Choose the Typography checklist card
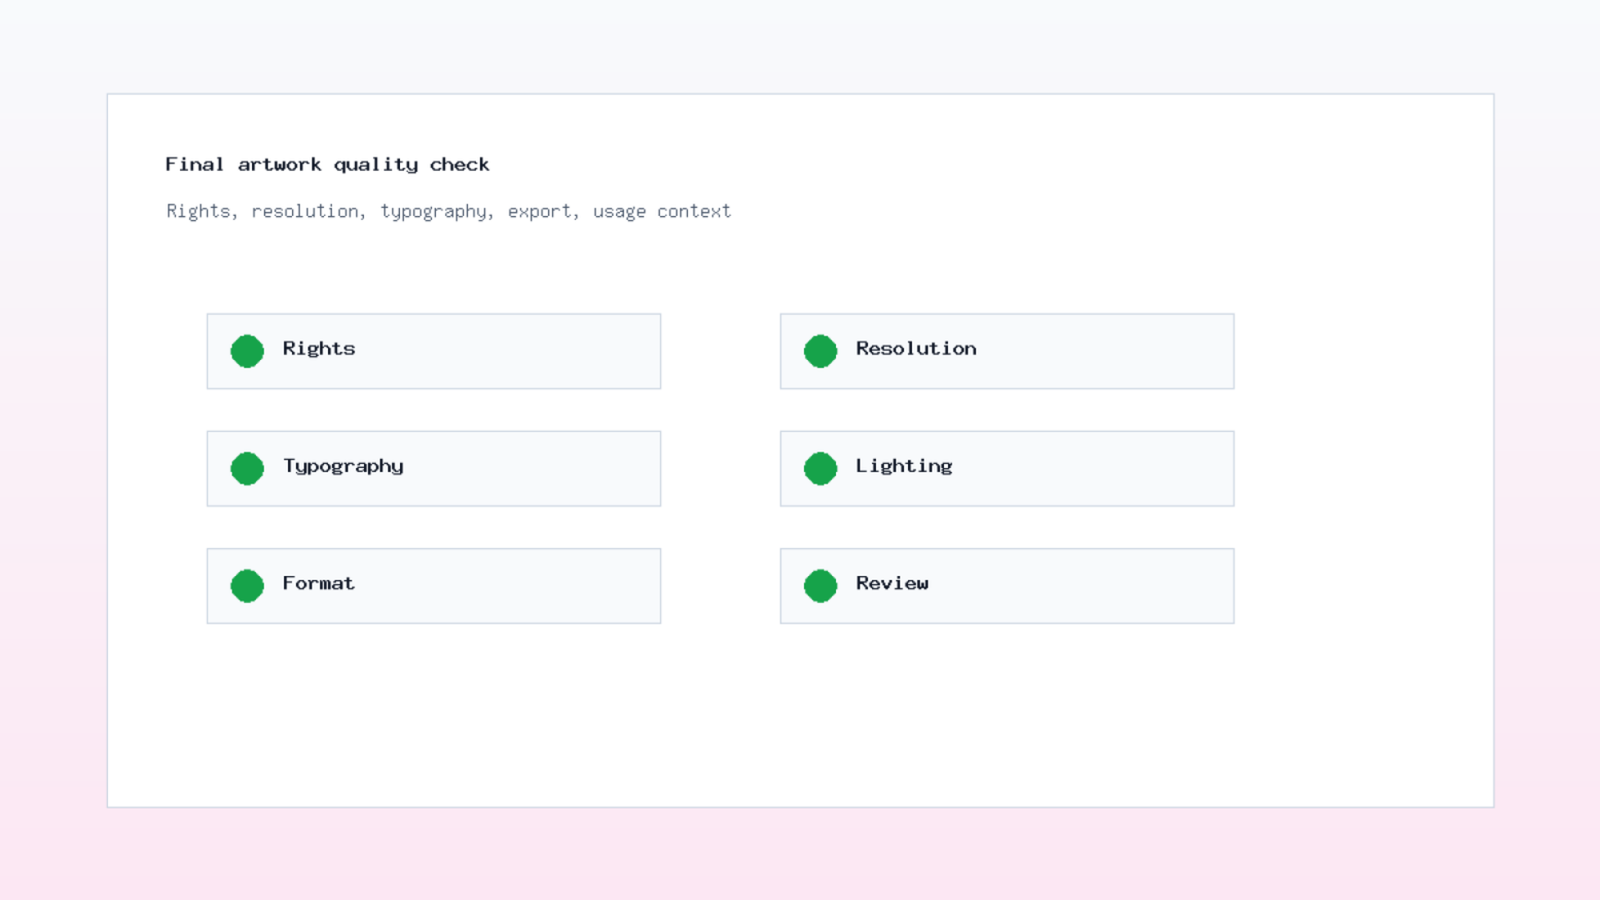Image resolution: width=1600 pixels, height=900 pixels. 434,468
